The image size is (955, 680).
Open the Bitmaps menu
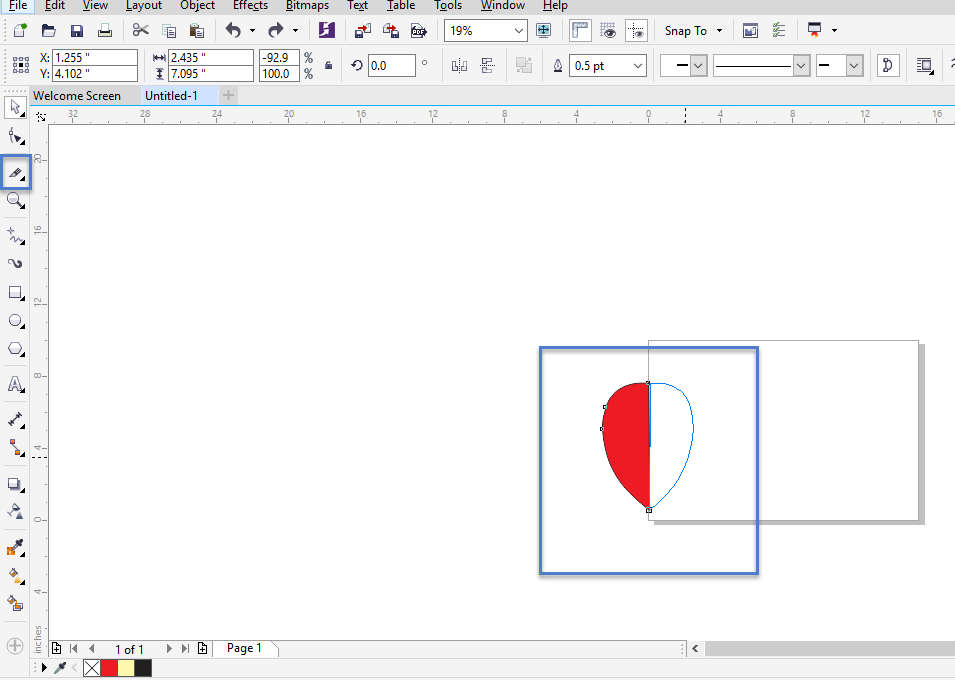click(307, 6)
